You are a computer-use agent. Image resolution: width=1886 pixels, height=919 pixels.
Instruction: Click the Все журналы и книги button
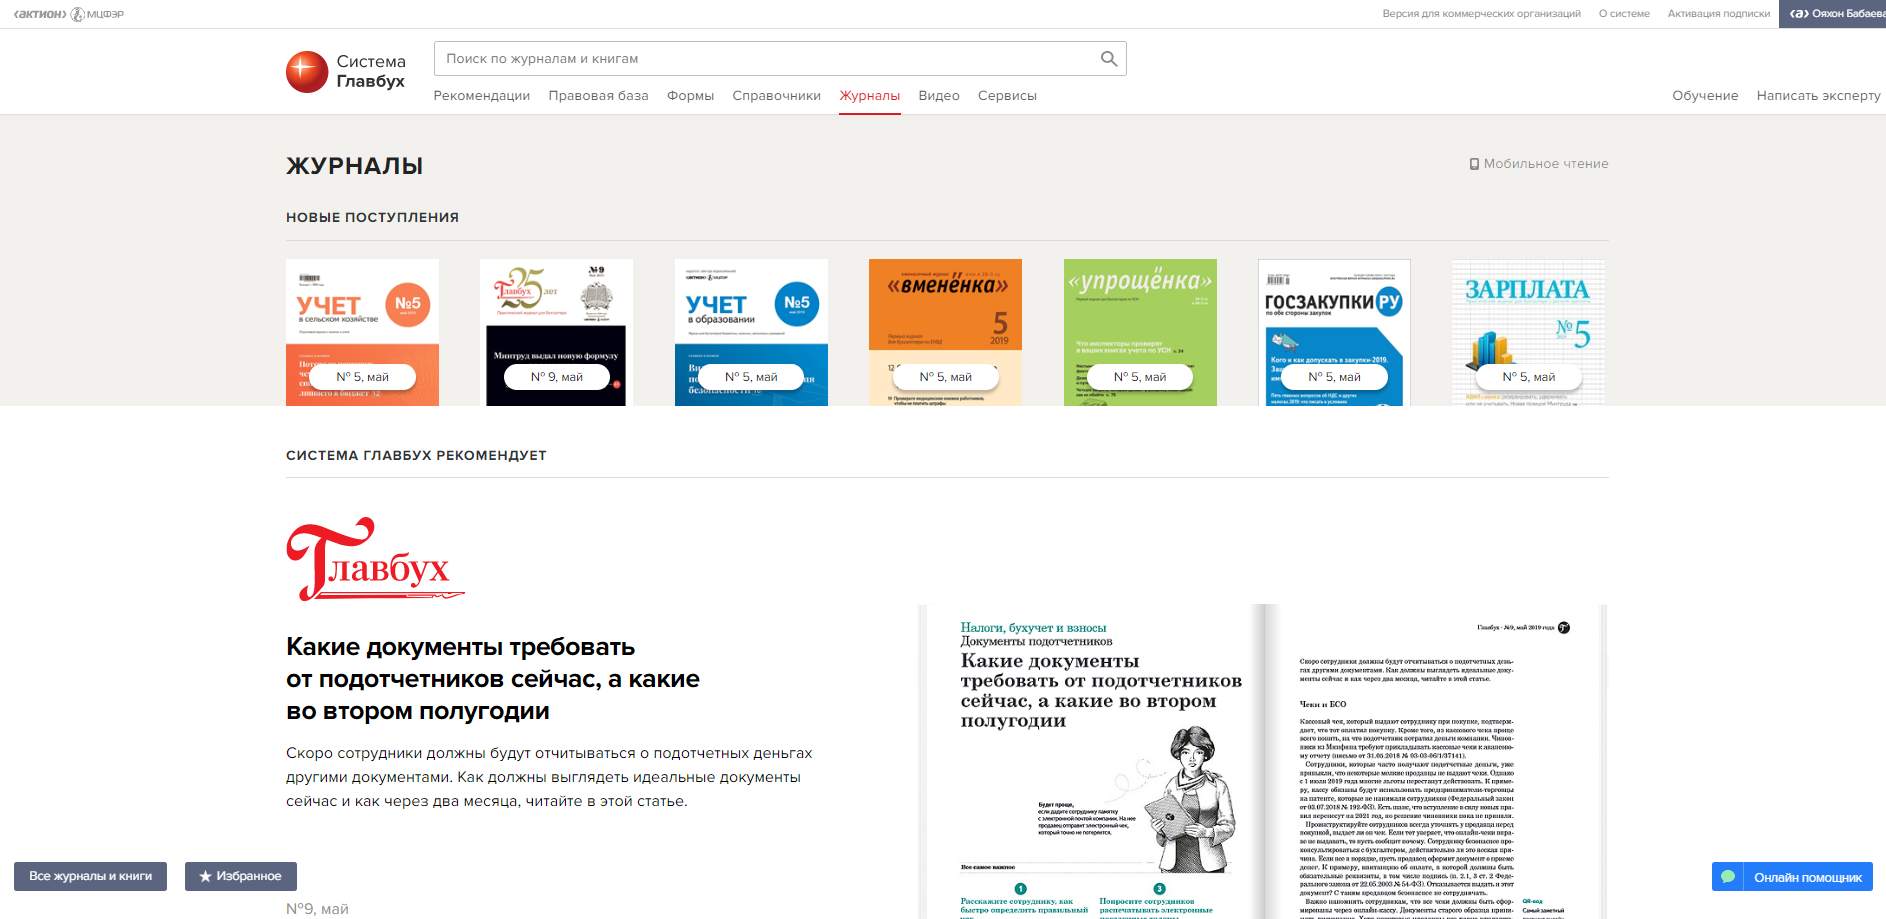point(90,876)
